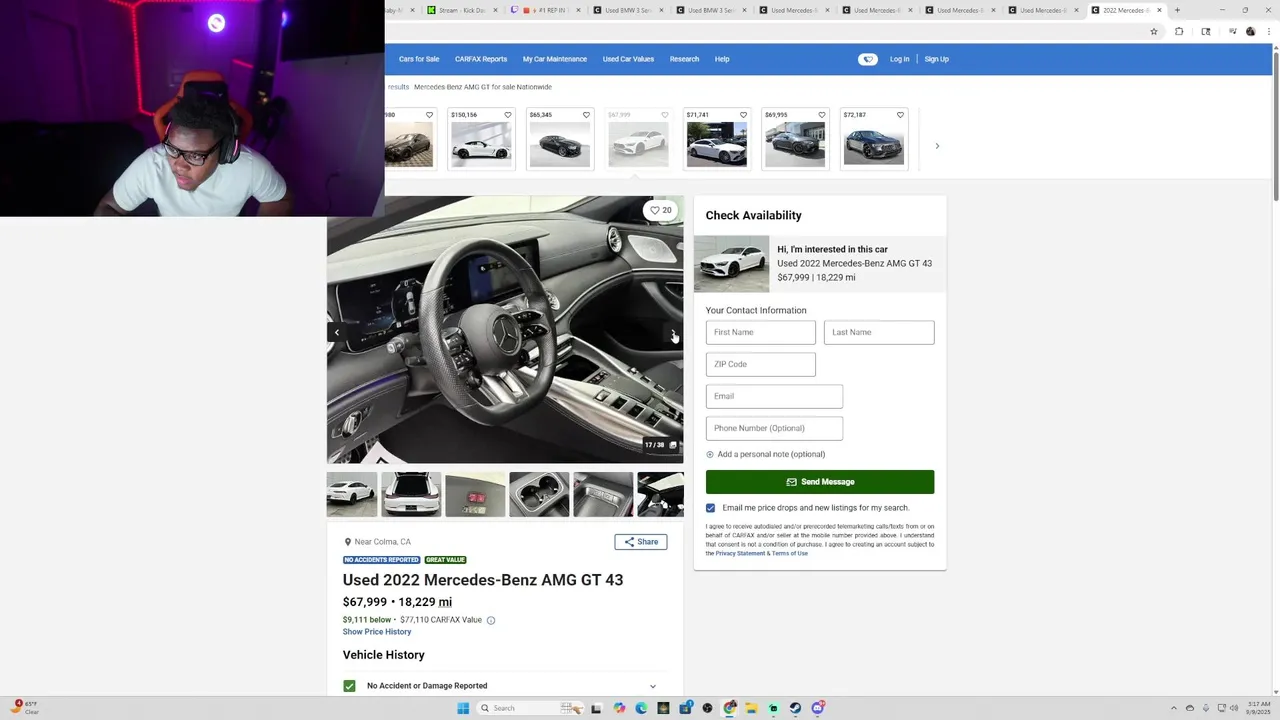
Task: Click Sign Up link
Action: coord(936,59)
